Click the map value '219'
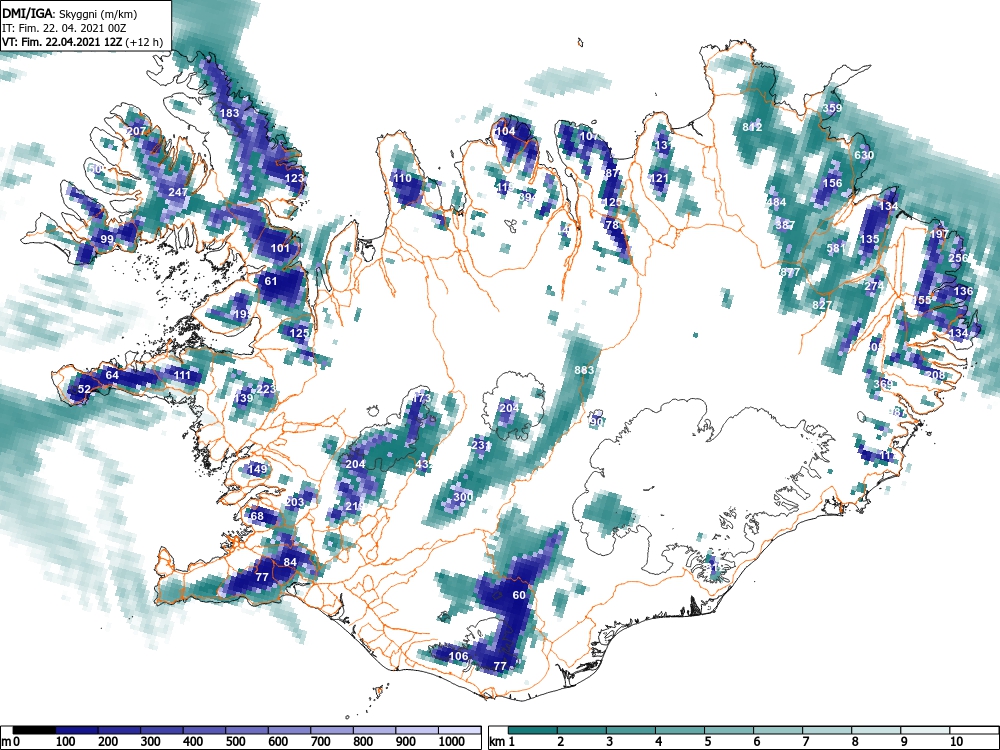Viewport: 1000px width, 750px height. pos(355,506)
